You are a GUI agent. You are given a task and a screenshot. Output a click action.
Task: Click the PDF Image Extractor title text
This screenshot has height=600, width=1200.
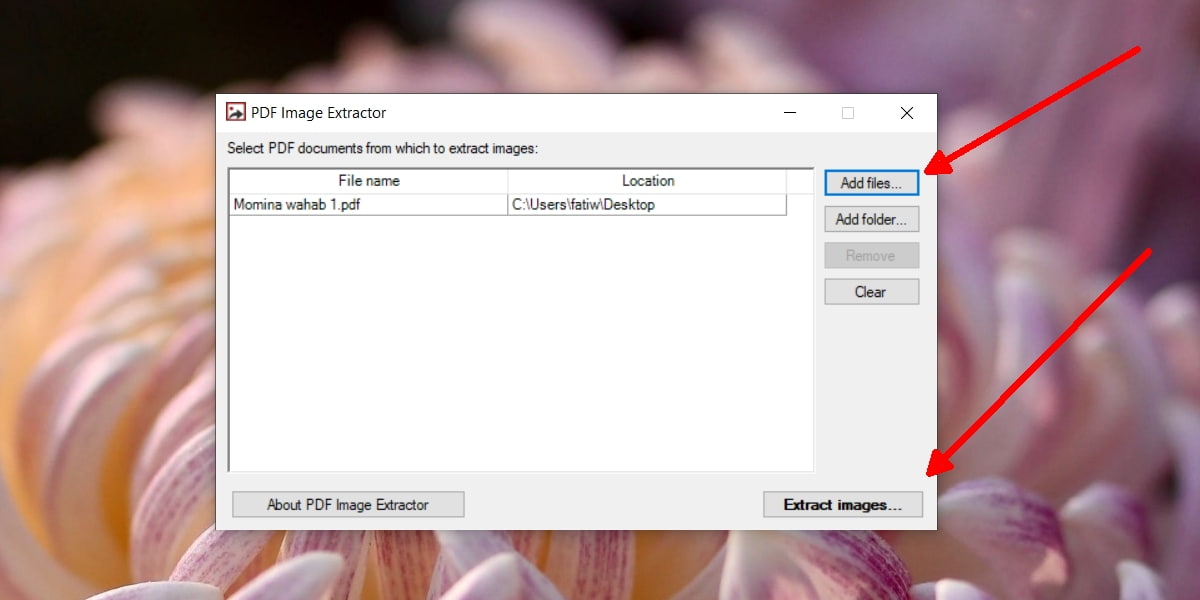tap(318, 113)
